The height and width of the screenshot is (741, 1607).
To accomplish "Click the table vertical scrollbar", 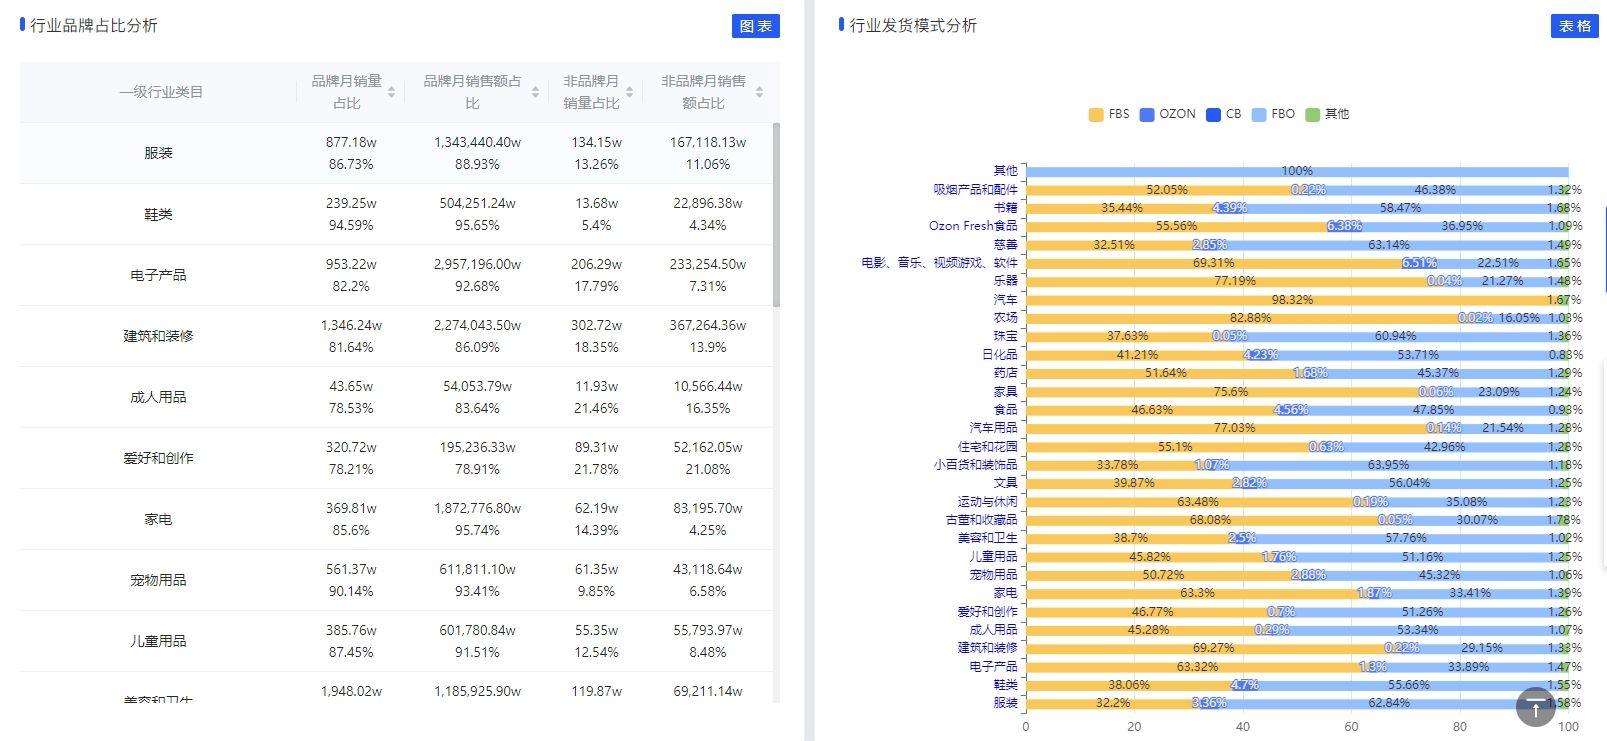I will click(777, 215).
